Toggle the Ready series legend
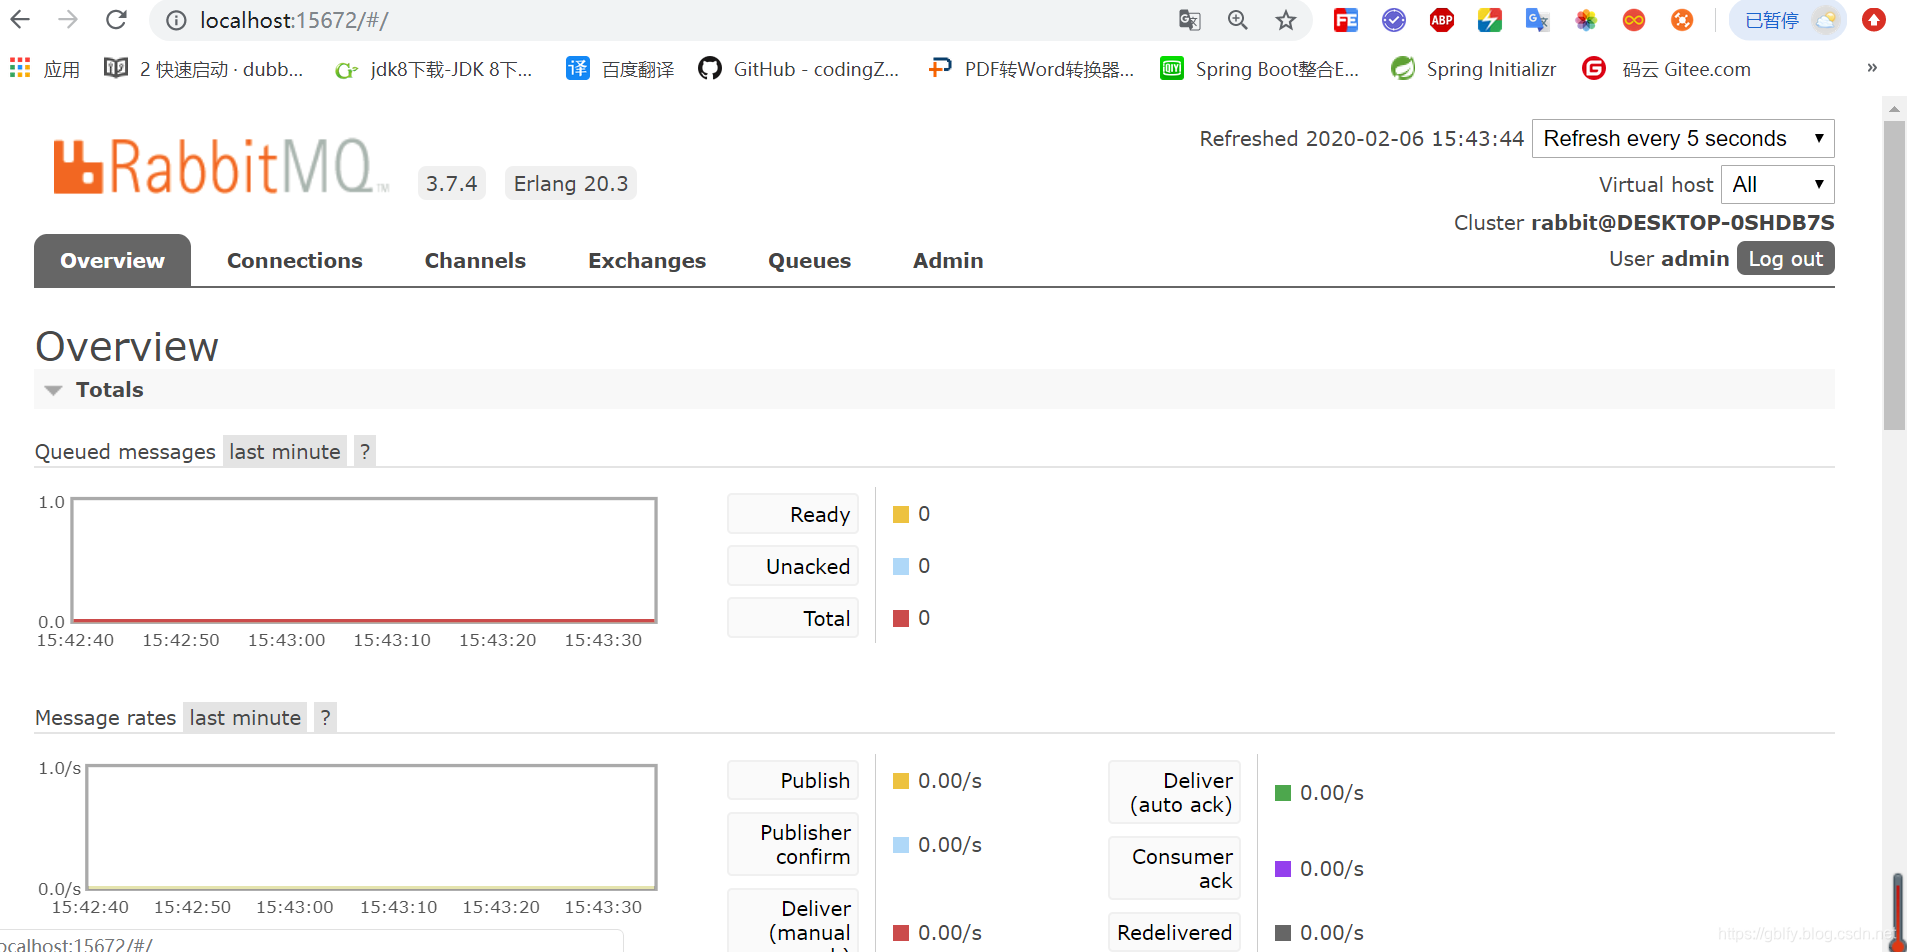Viewport: 1907px width, 952px height. 793,514
